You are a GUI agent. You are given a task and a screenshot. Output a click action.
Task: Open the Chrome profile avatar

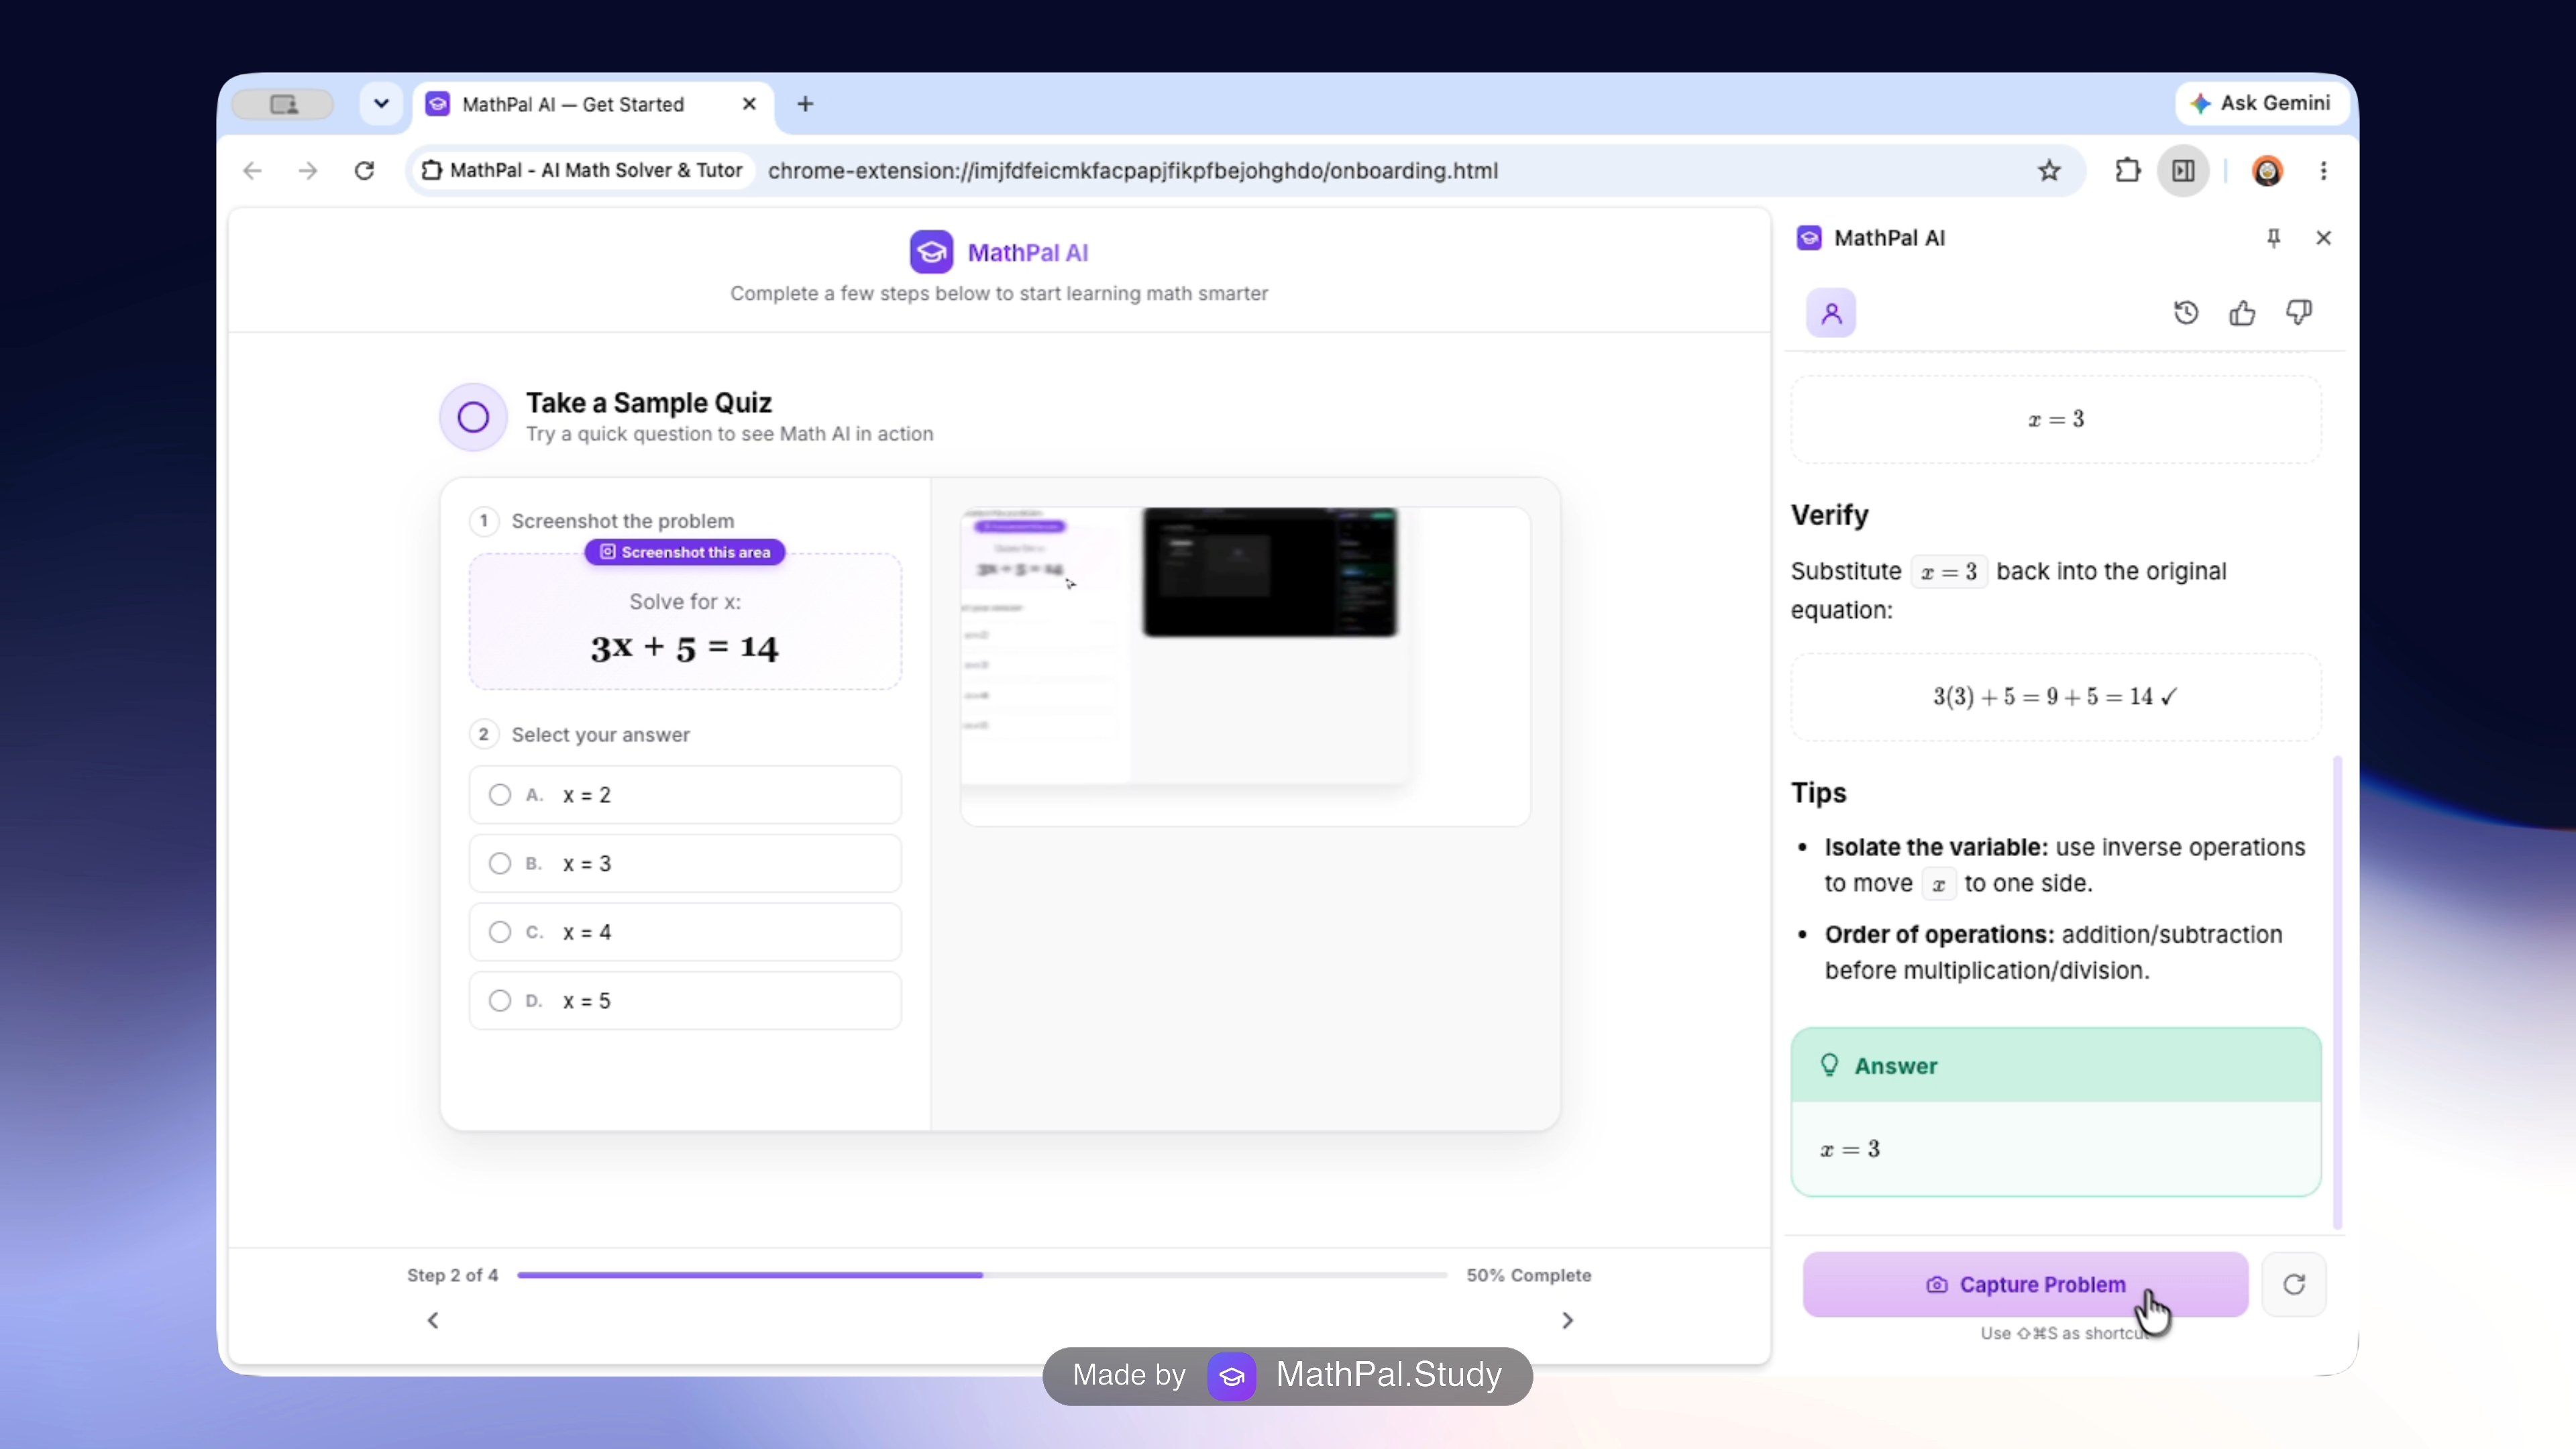pos(2267,171)
